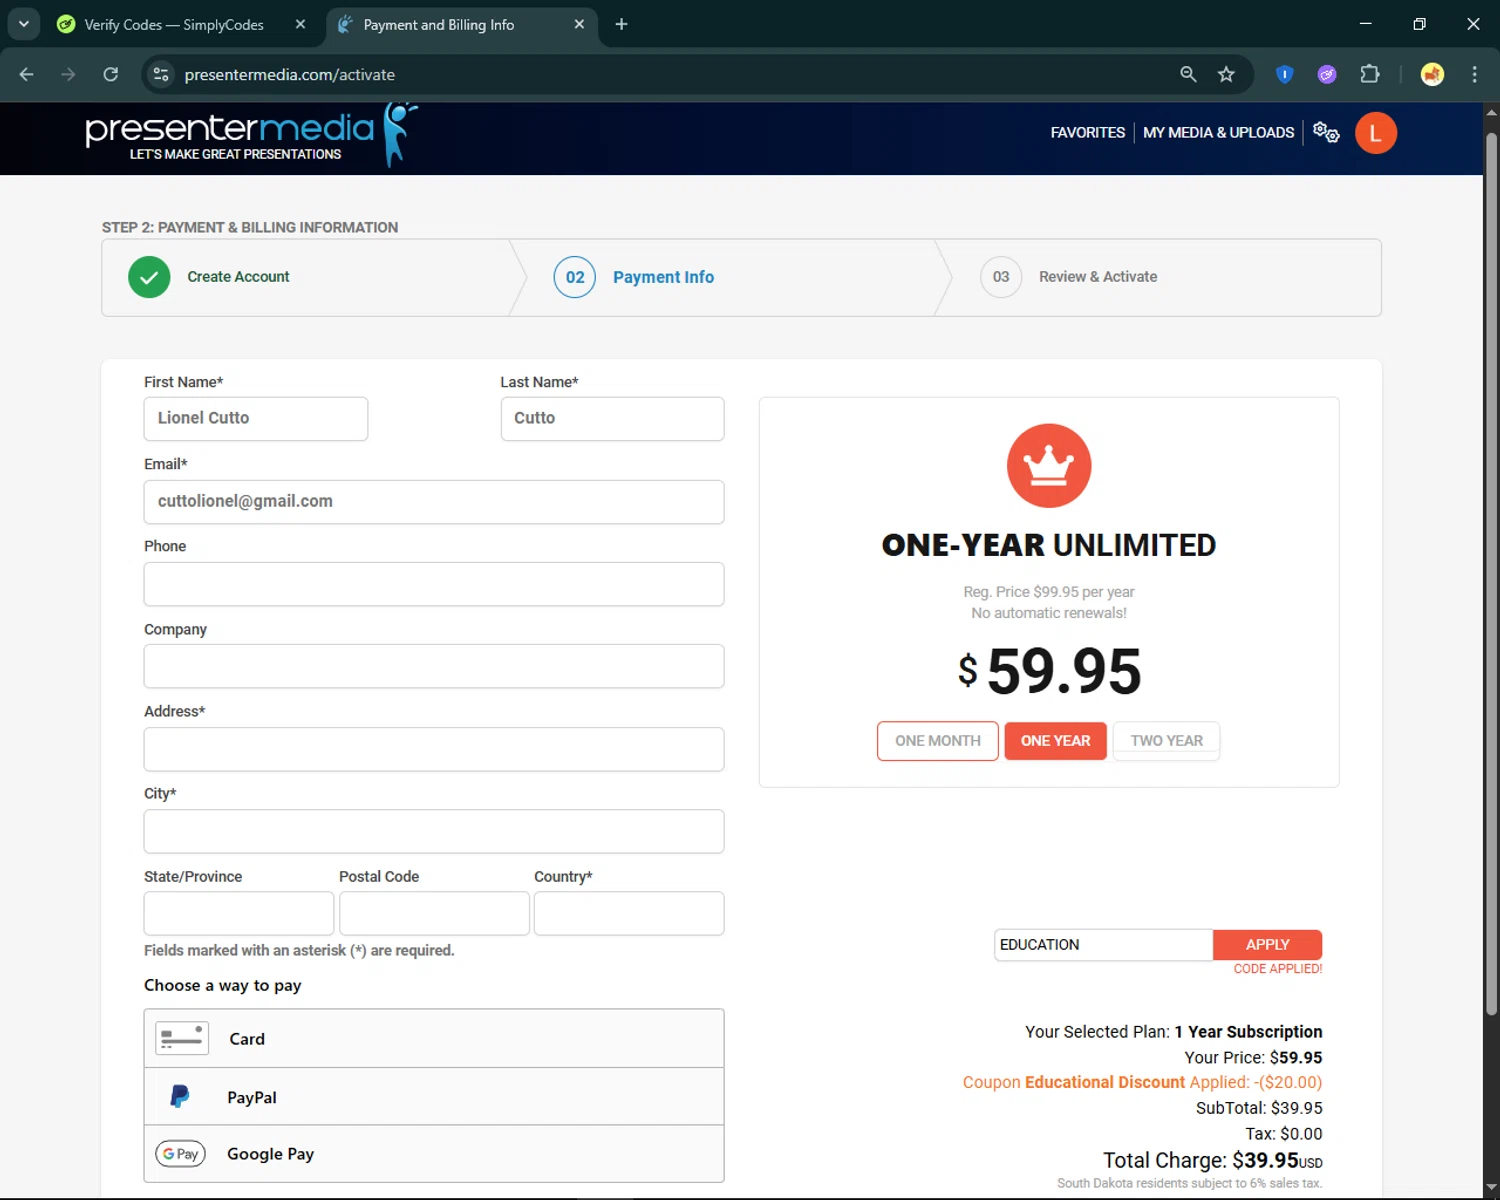This screenshot has width=1500, height=1200.
Task: Open the purple round extension icon
Action: (x=1327, y=74)
